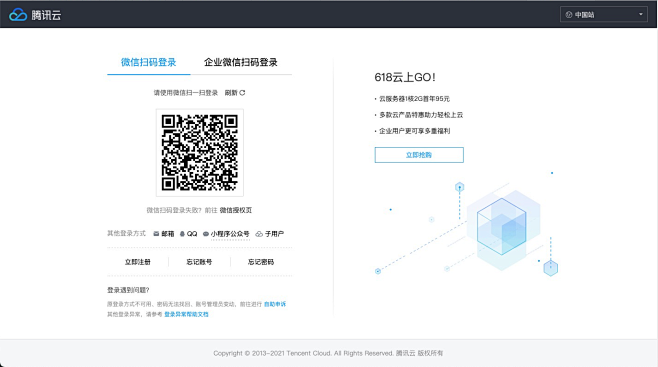Switch to 企业微信扫码登录 tab

click(x=241, y=62)
